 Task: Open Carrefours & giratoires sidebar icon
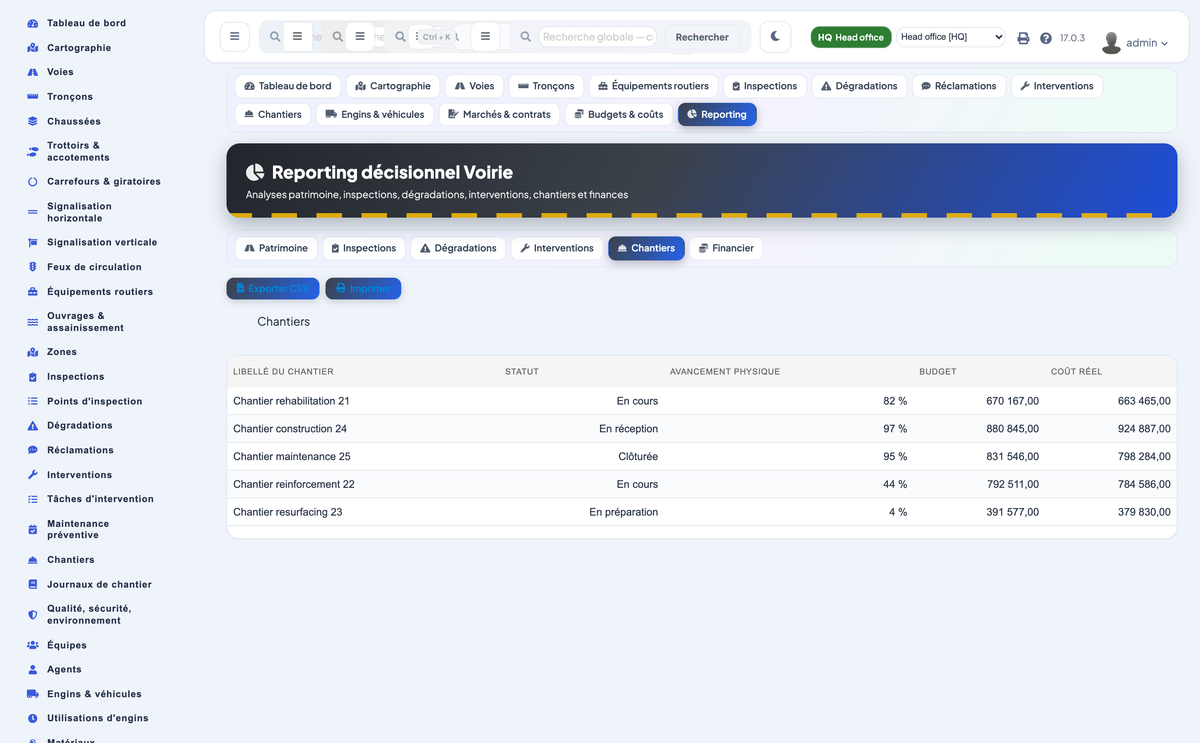pos(33,182)
